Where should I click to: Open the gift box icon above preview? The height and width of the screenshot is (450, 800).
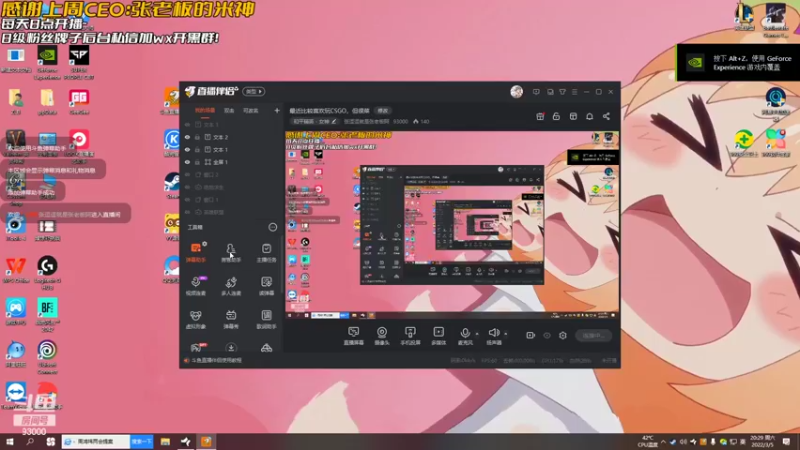click(540, 116)
